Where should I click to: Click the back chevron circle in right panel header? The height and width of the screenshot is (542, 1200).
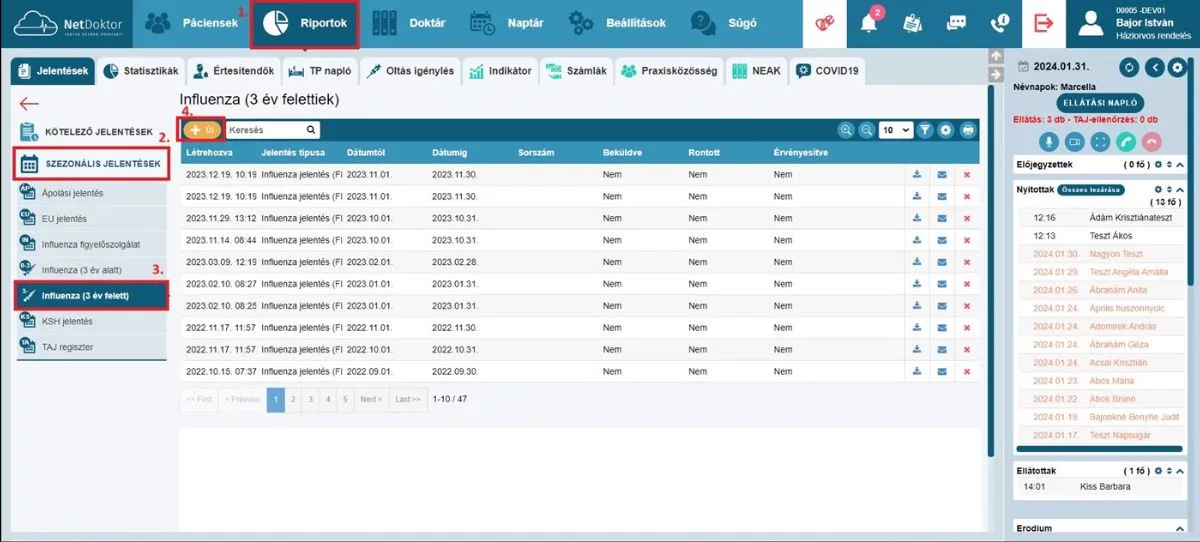pos(1154,67)
